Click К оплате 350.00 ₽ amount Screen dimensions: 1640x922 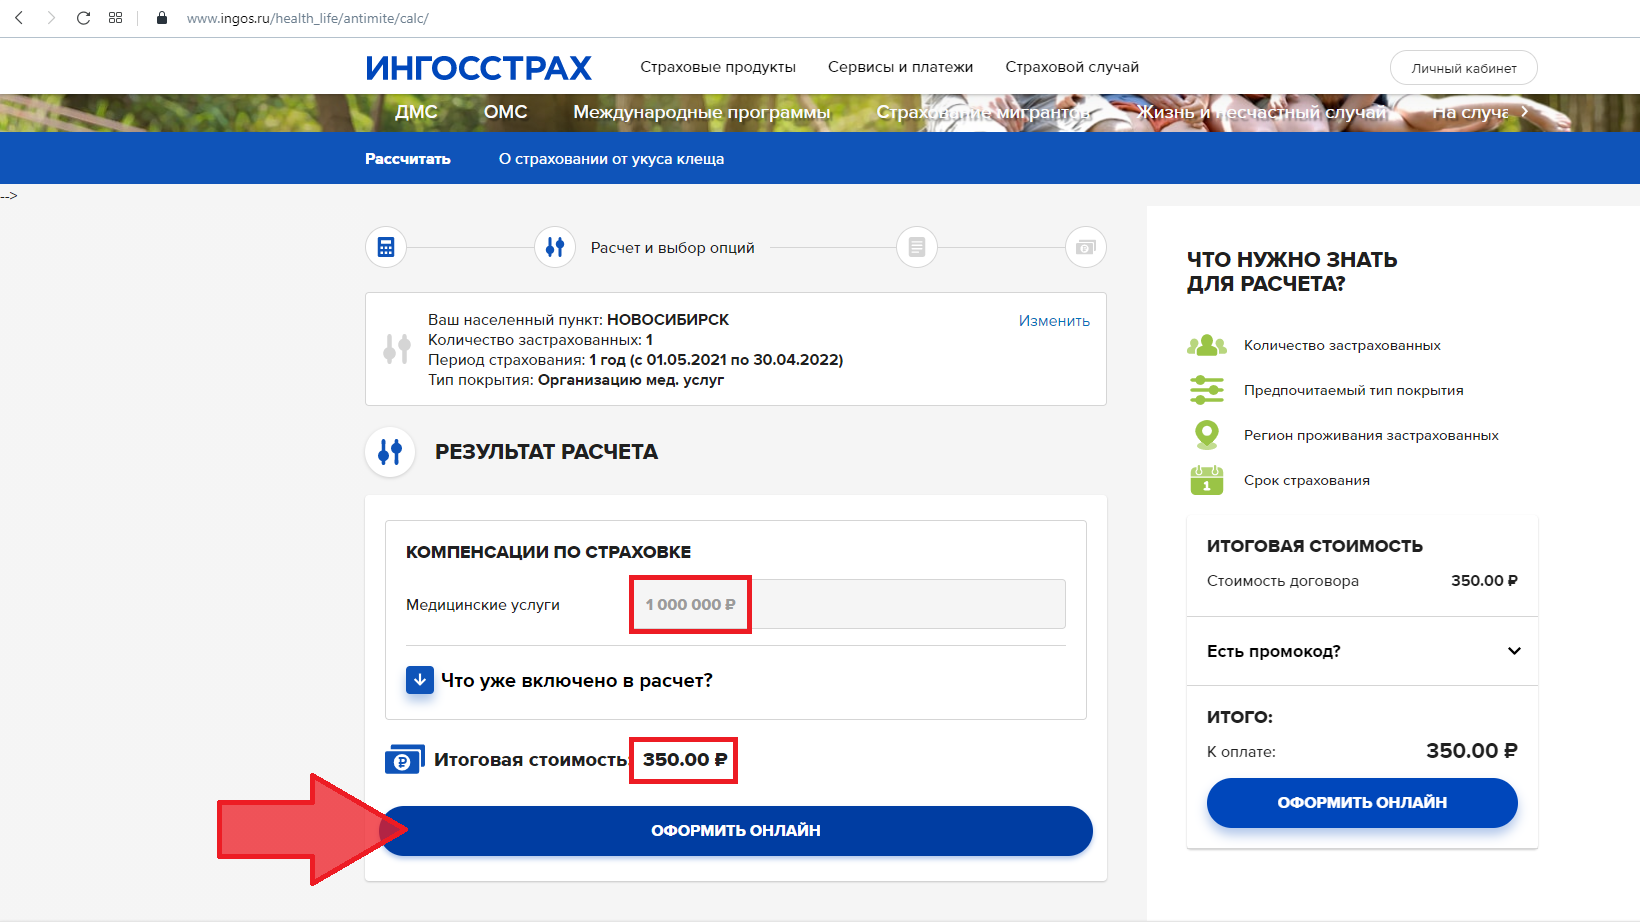1471,751
